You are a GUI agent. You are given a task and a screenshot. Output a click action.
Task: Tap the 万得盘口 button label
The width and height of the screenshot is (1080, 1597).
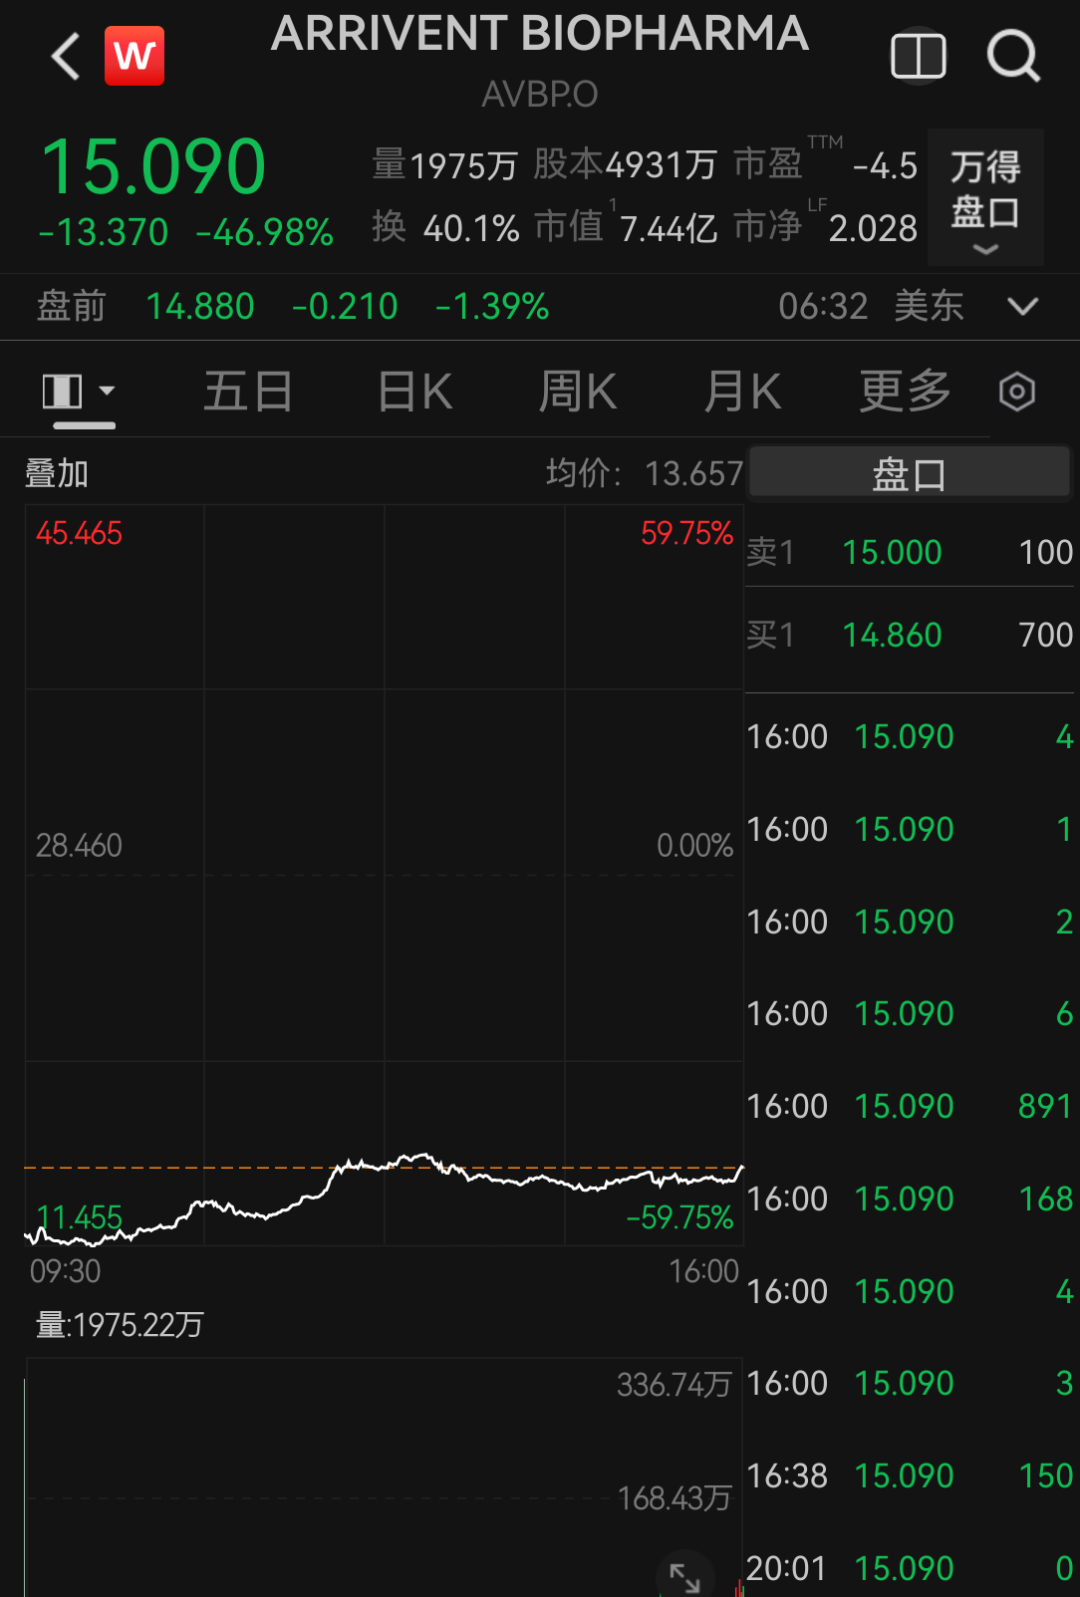pyautogui.click(x=985, y=189)
